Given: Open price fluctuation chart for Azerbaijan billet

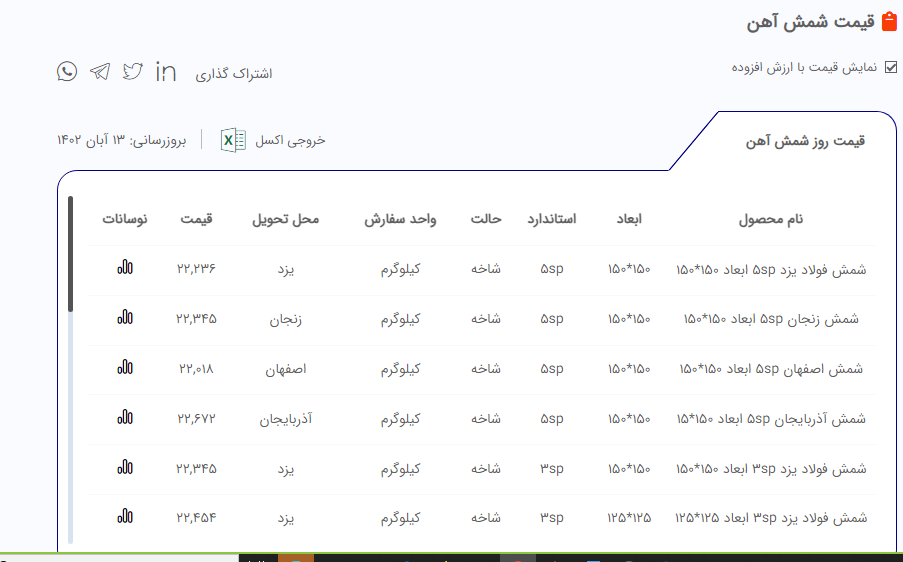Looking at the screenshot, I should point(125,417).
